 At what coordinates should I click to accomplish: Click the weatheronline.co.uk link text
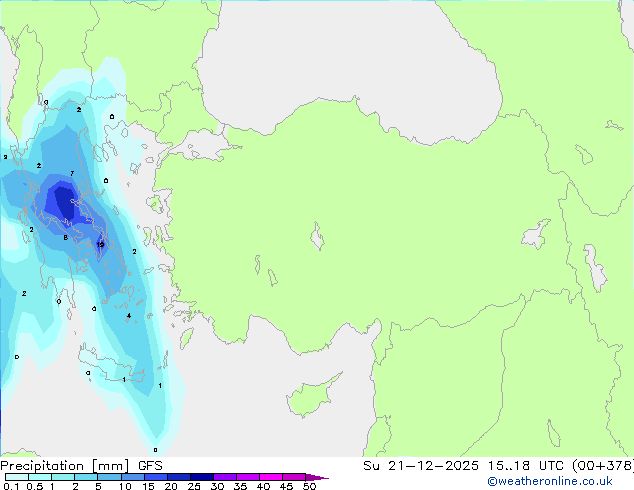[x=549, y=481]
